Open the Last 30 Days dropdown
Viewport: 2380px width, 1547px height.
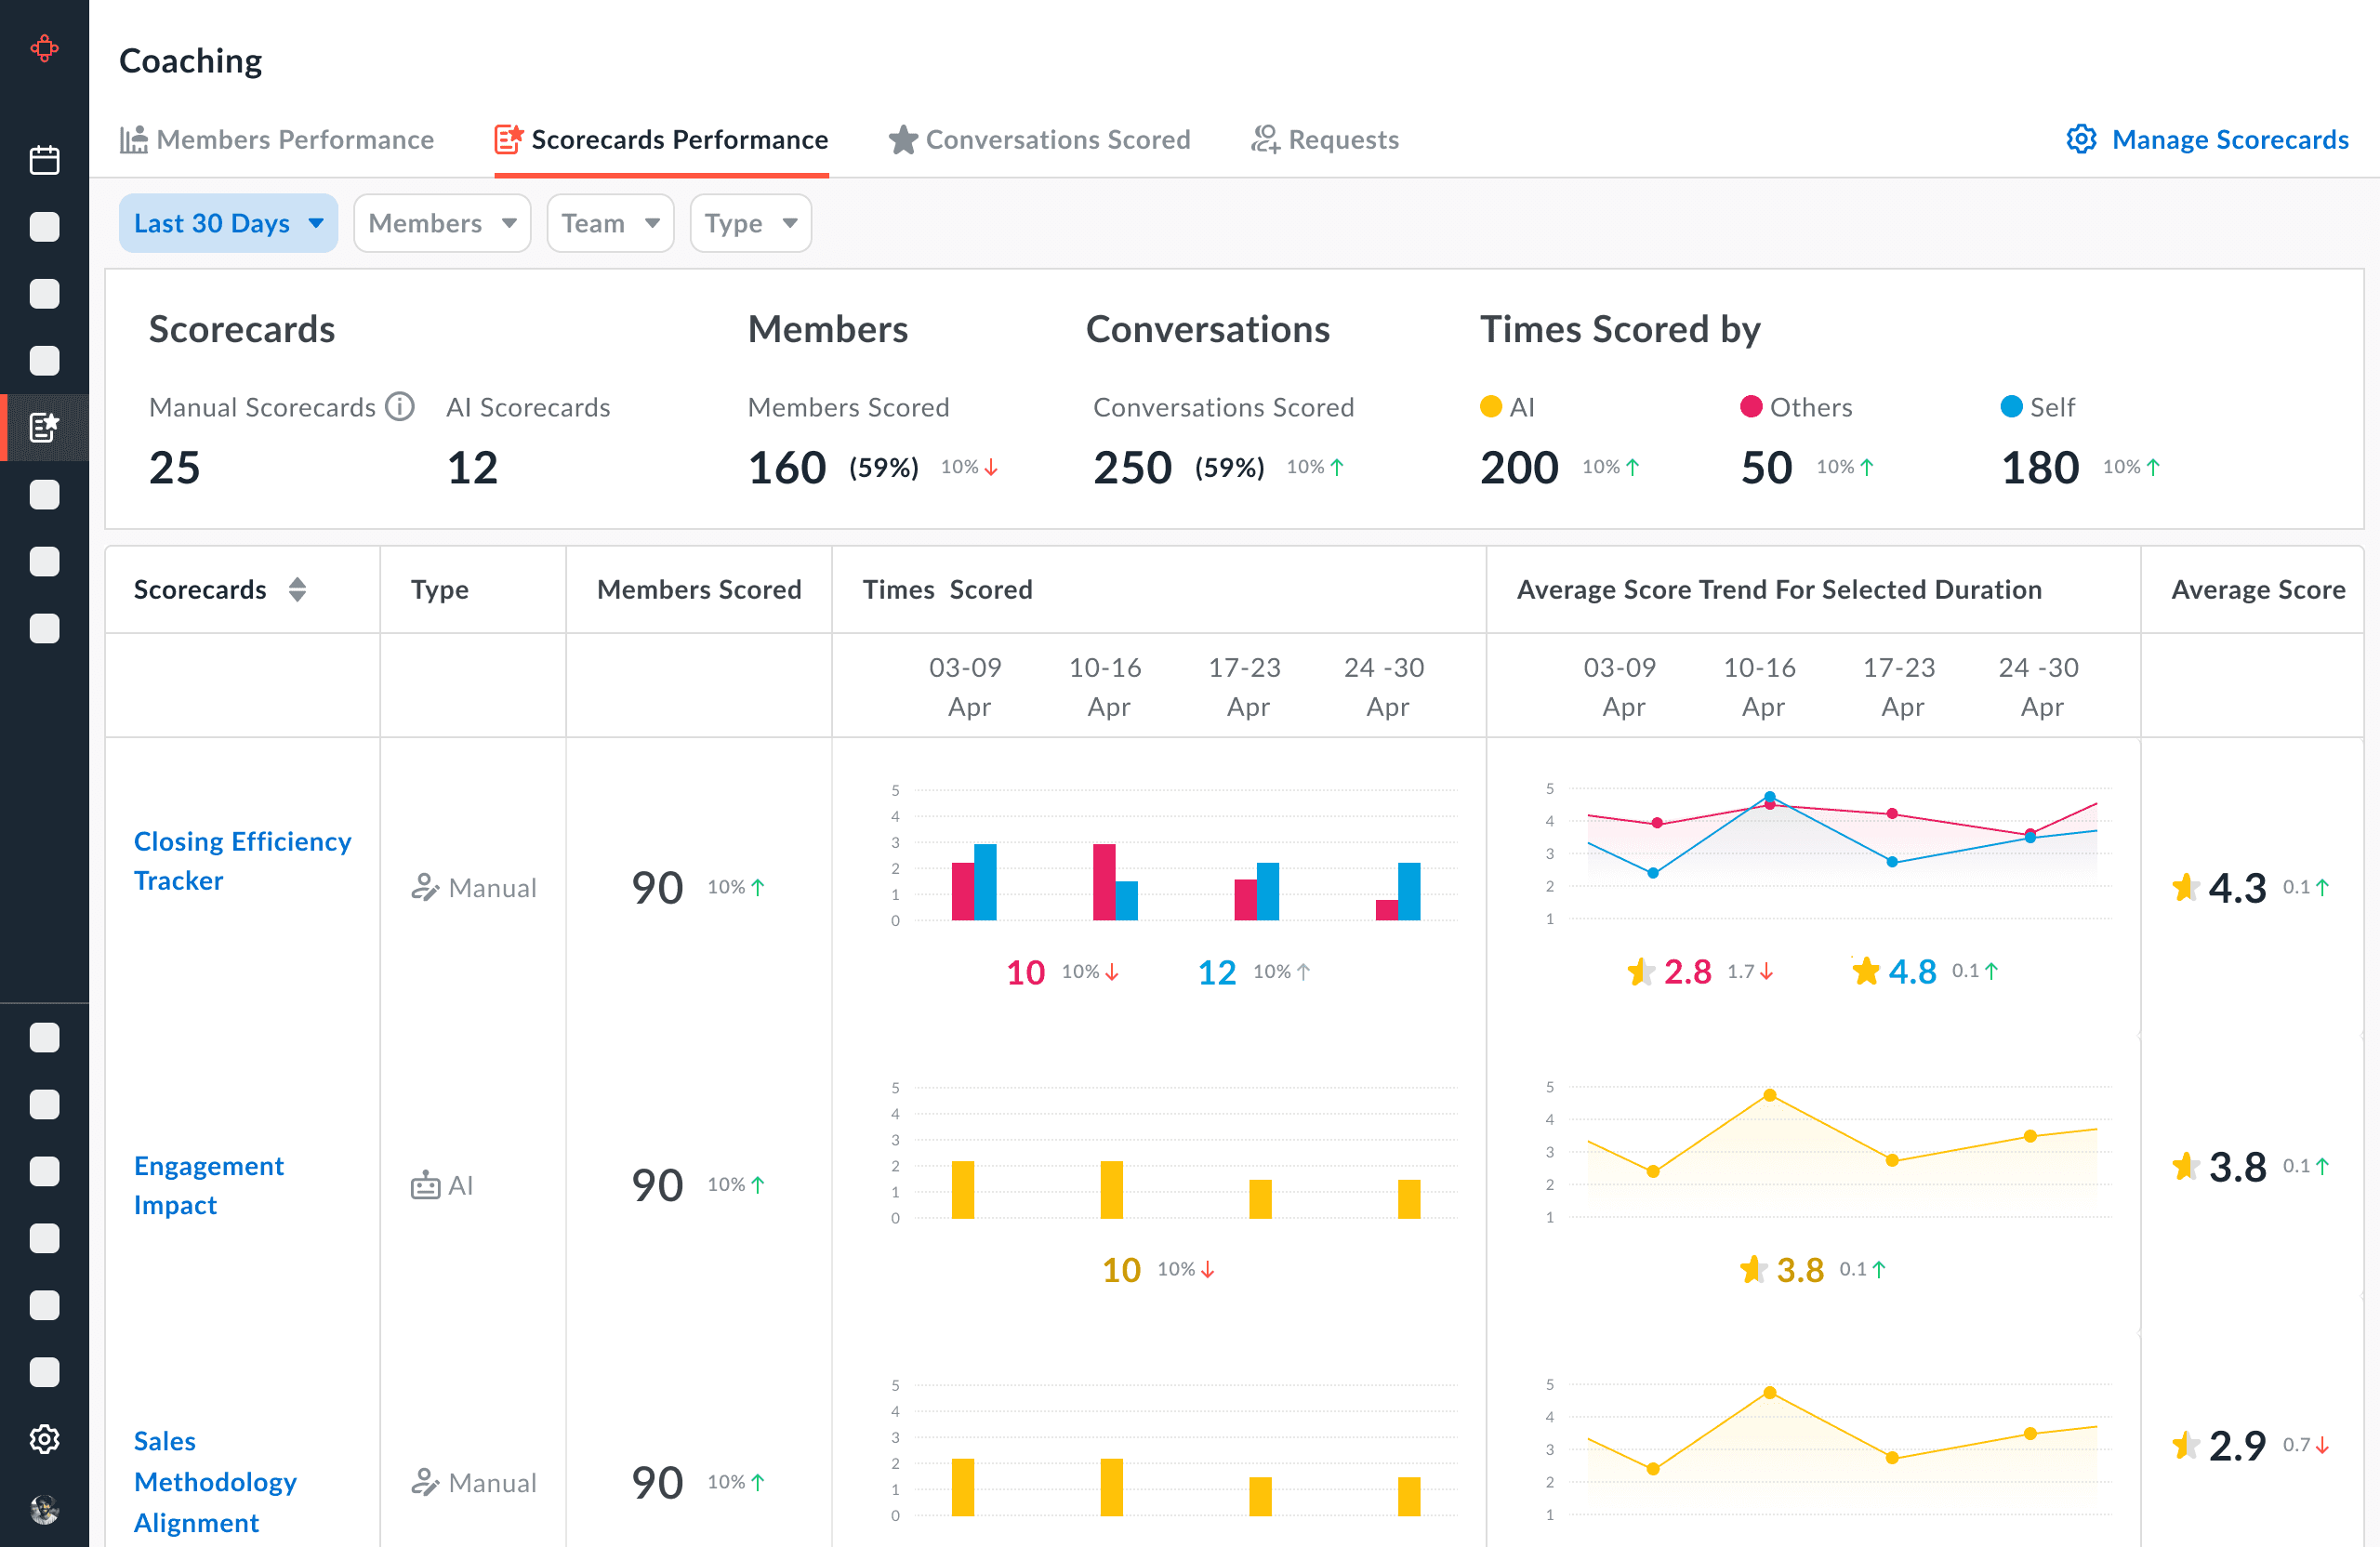click(x=228, y=223)
